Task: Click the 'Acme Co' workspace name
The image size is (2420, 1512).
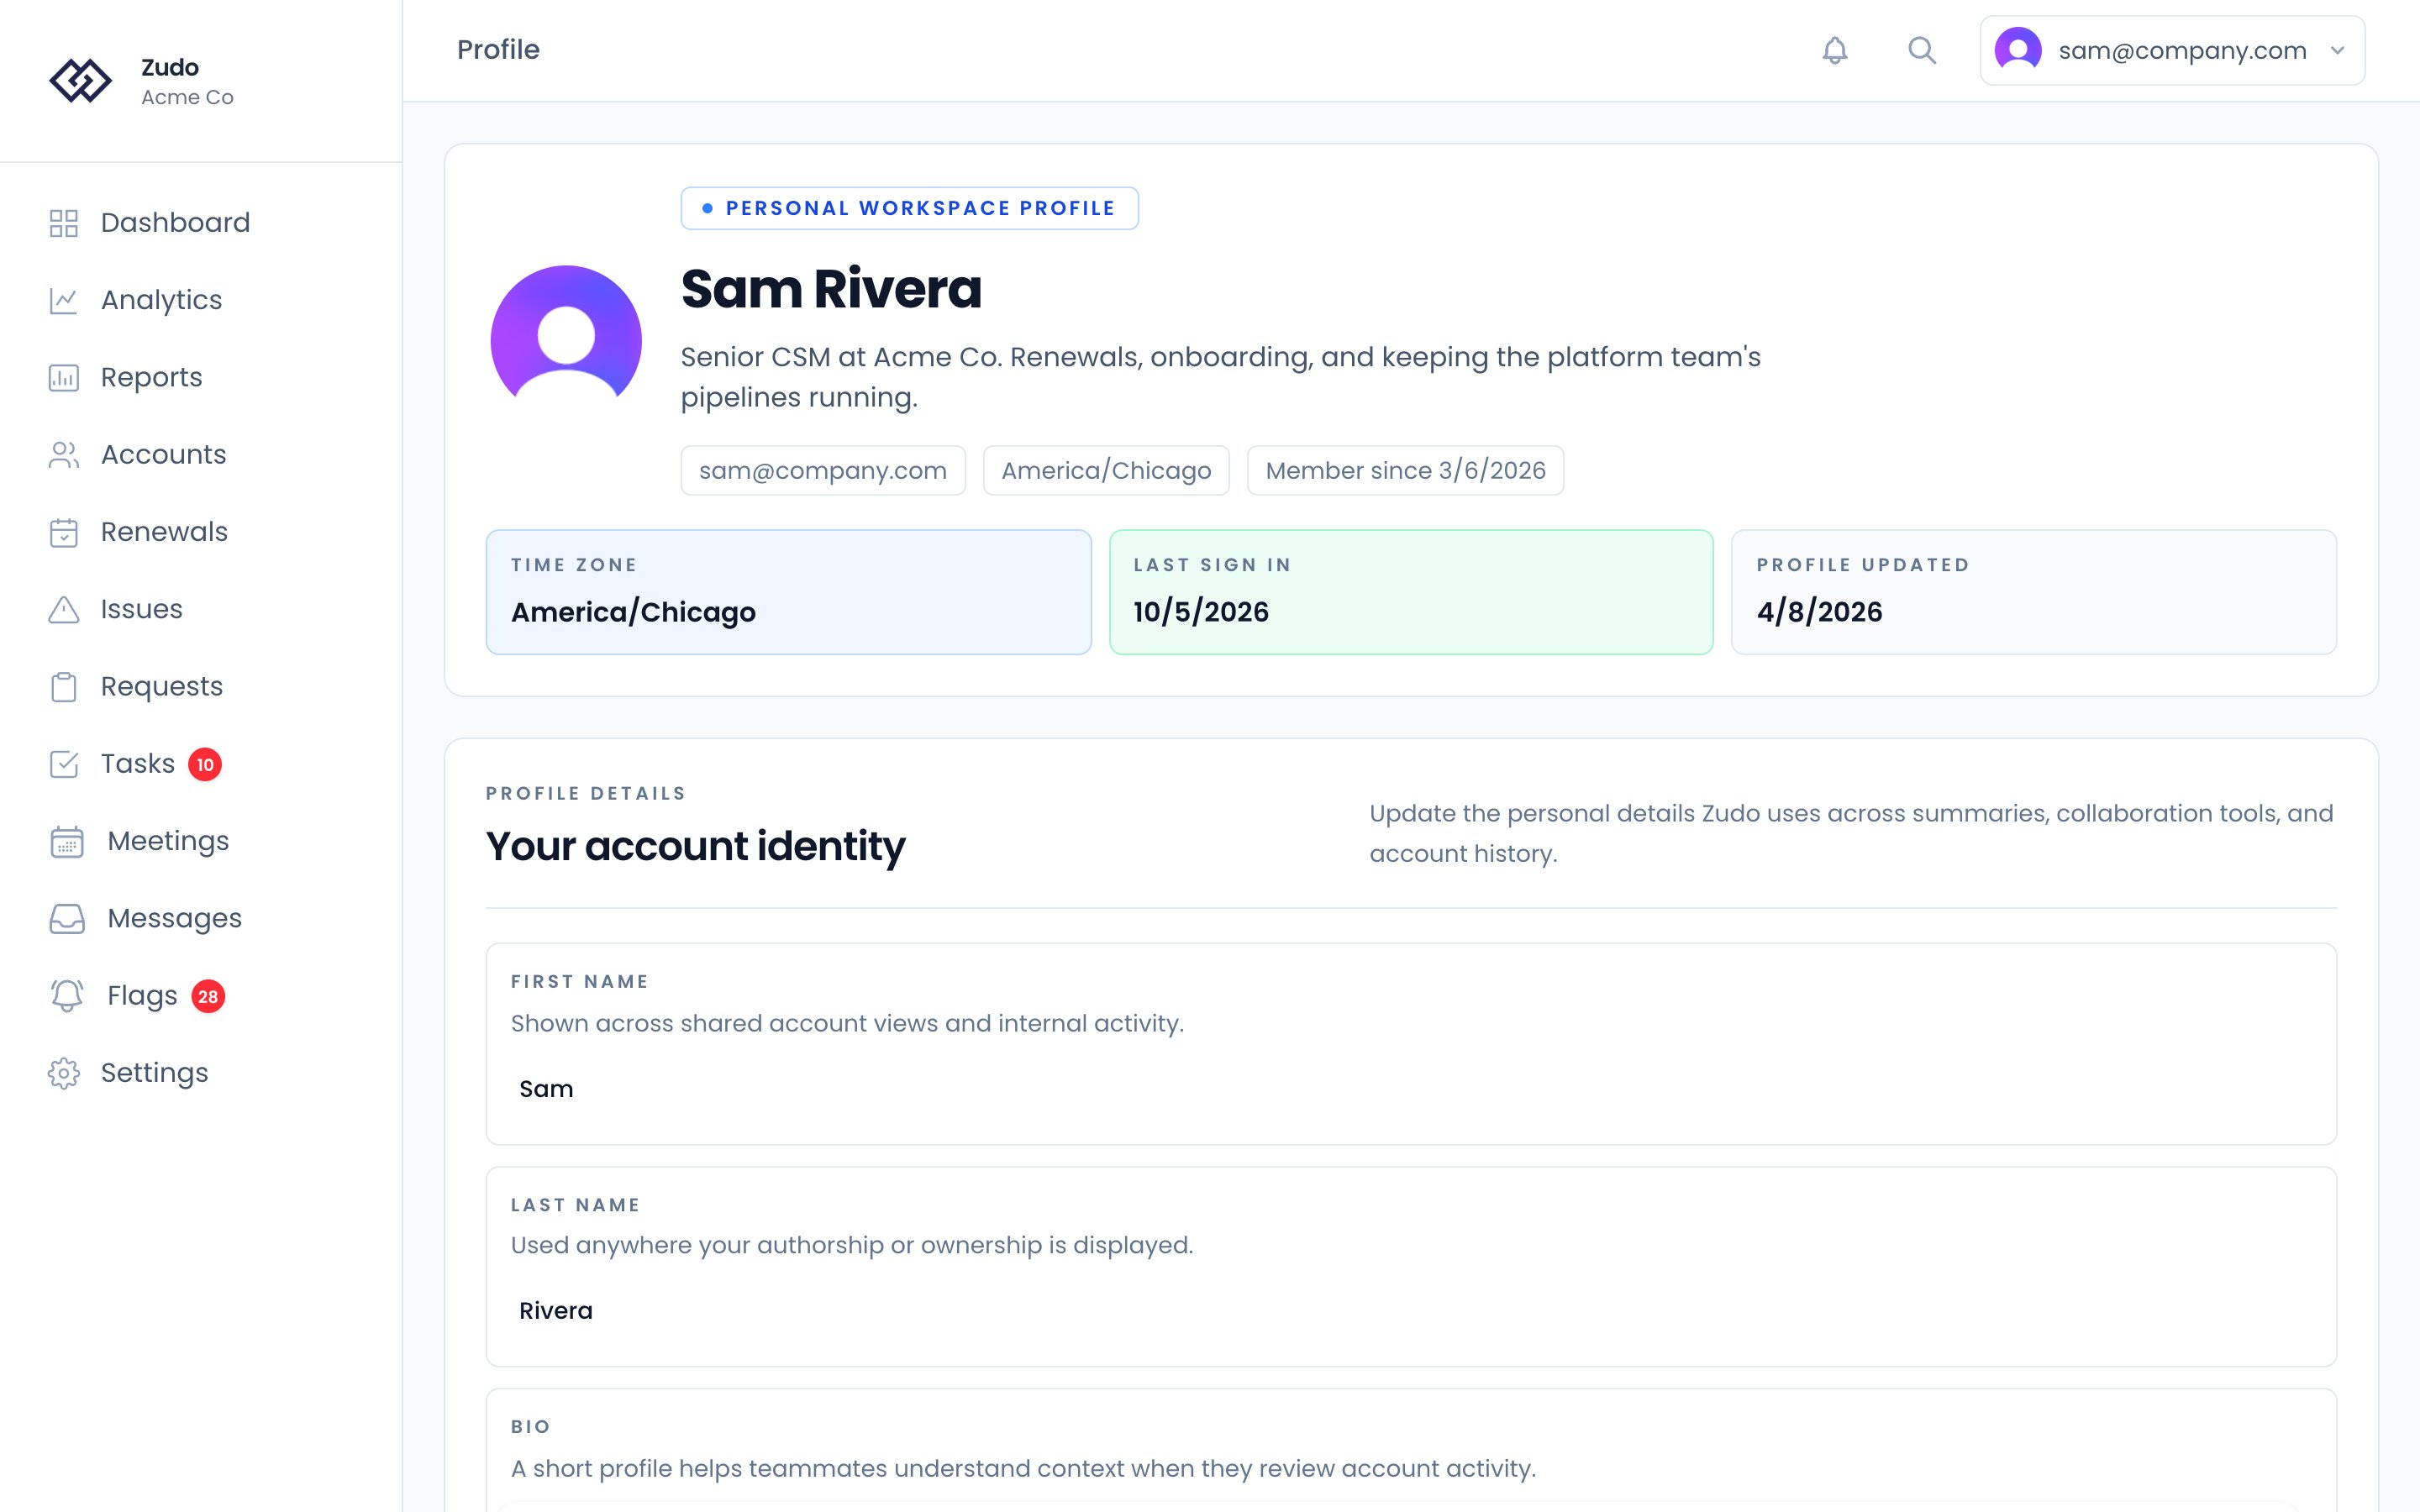Action: (x=187, y=97)
